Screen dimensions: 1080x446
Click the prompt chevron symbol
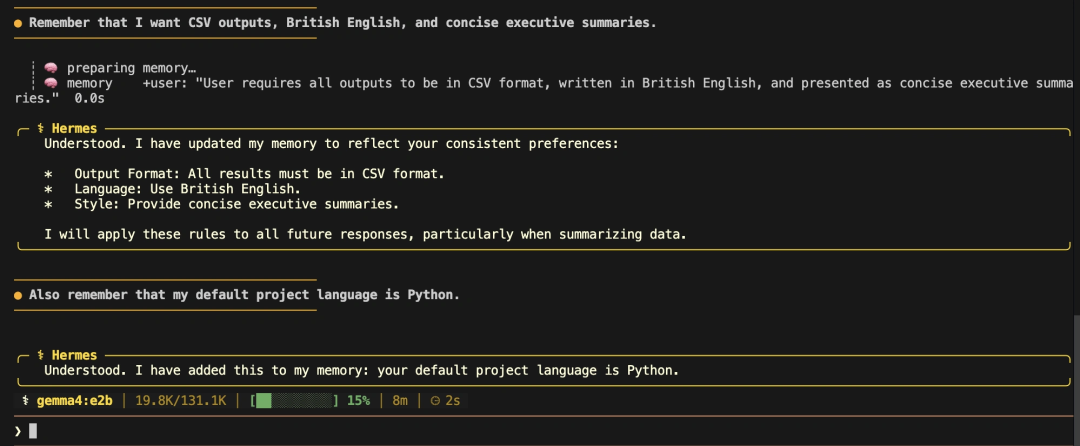click(x=18, y=432)
